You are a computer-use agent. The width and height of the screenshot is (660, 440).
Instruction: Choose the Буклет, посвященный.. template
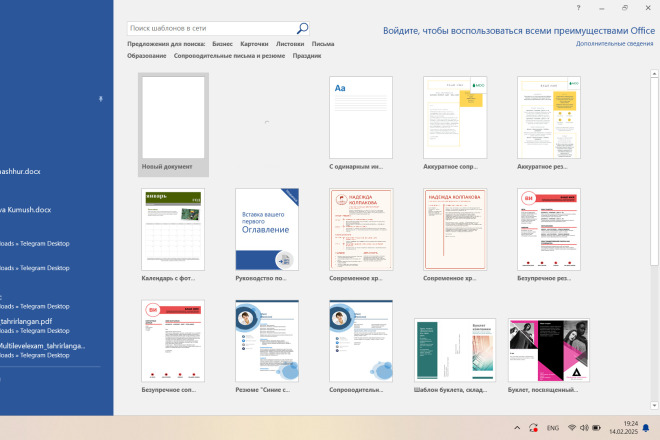tap(548, 356)
